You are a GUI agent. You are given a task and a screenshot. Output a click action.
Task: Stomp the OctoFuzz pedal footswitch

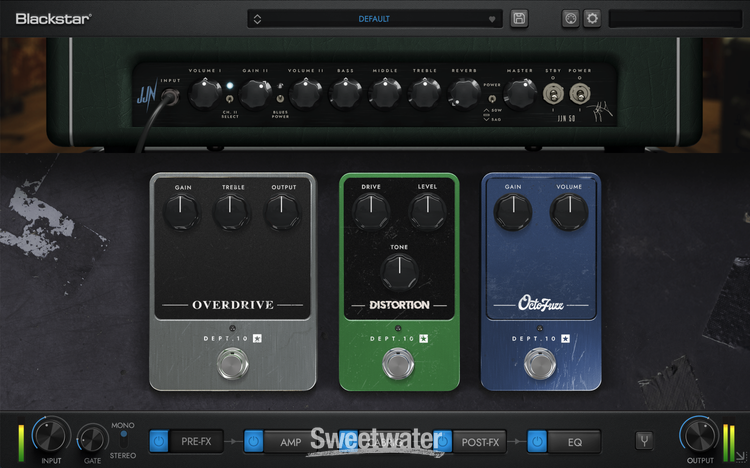tap(540, 364)
